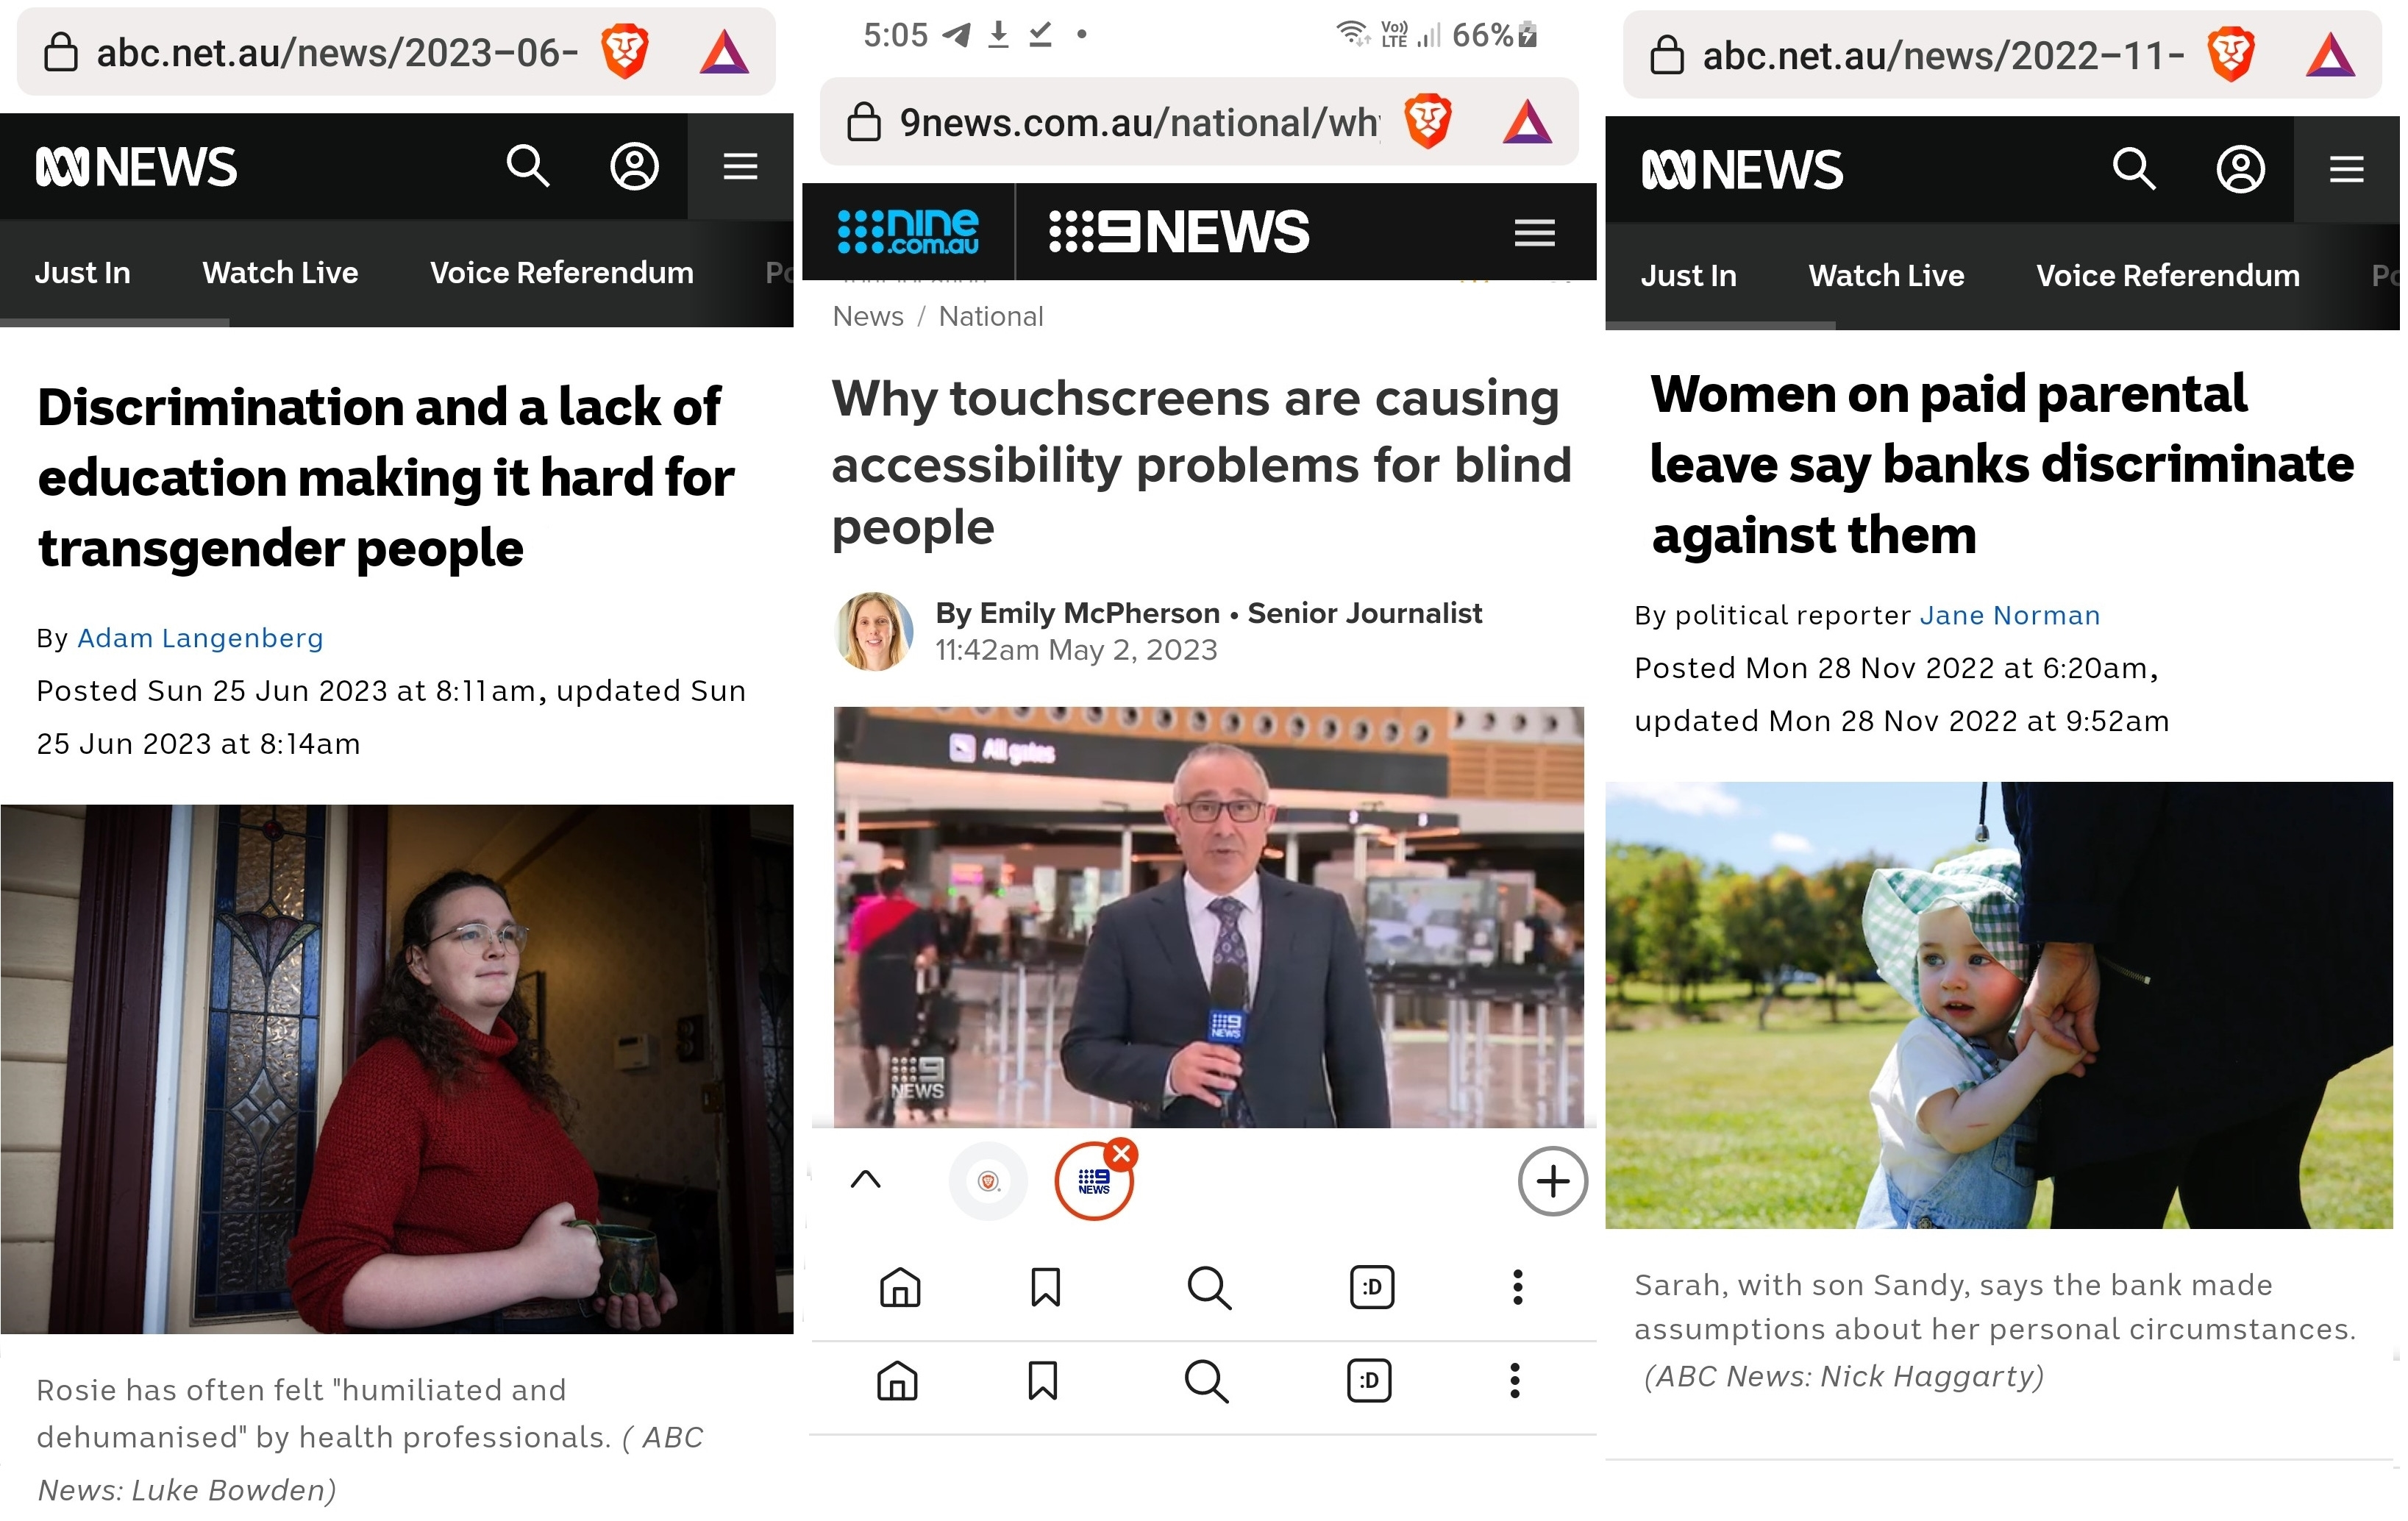2408x1521 pixels.
Task: Open search on the left ABC News header
Action: tap(528, 166)
